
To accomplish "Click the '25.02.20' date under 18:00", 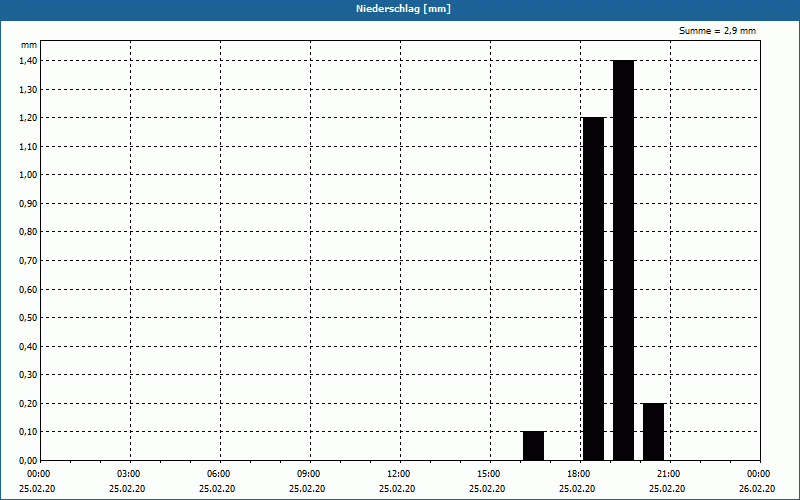I will (x=577, y=489).
